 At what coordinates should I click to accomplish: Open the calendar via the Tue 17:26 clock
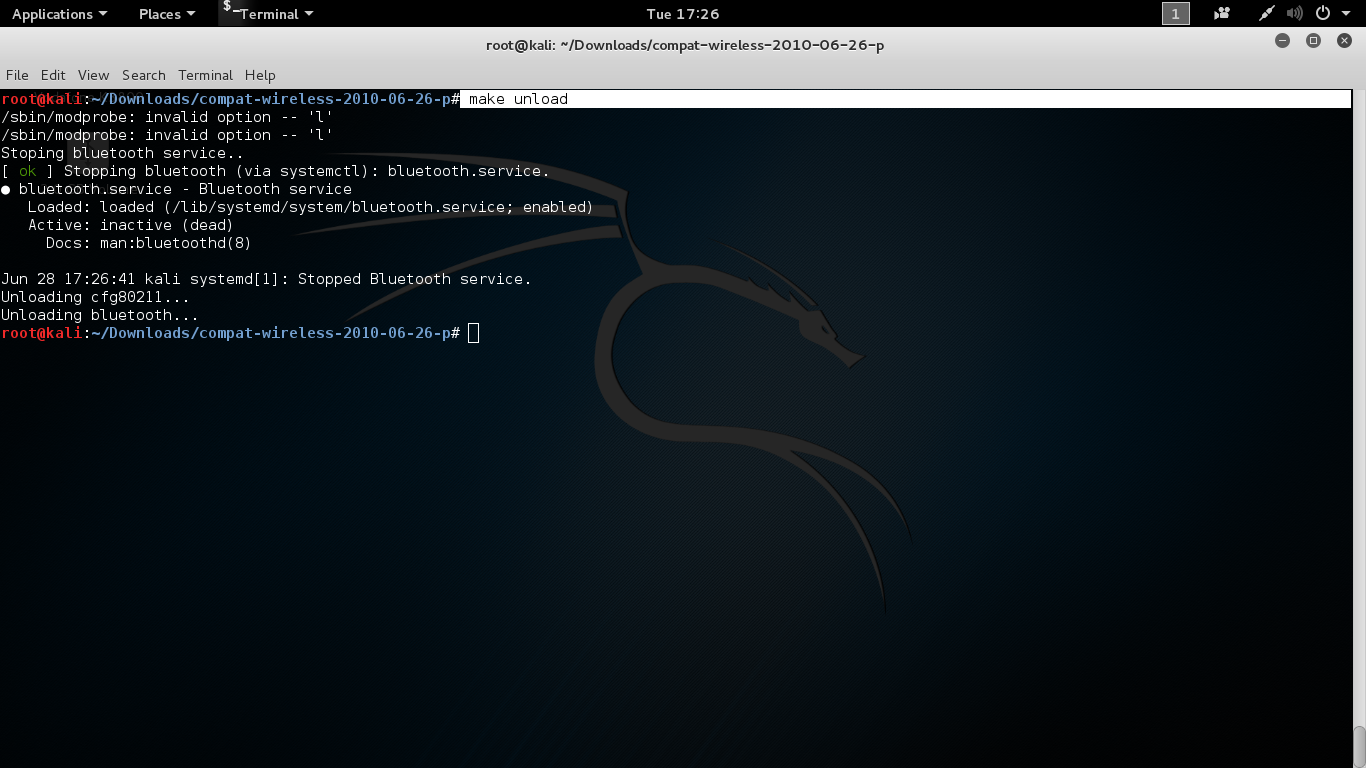click(683, 13)
